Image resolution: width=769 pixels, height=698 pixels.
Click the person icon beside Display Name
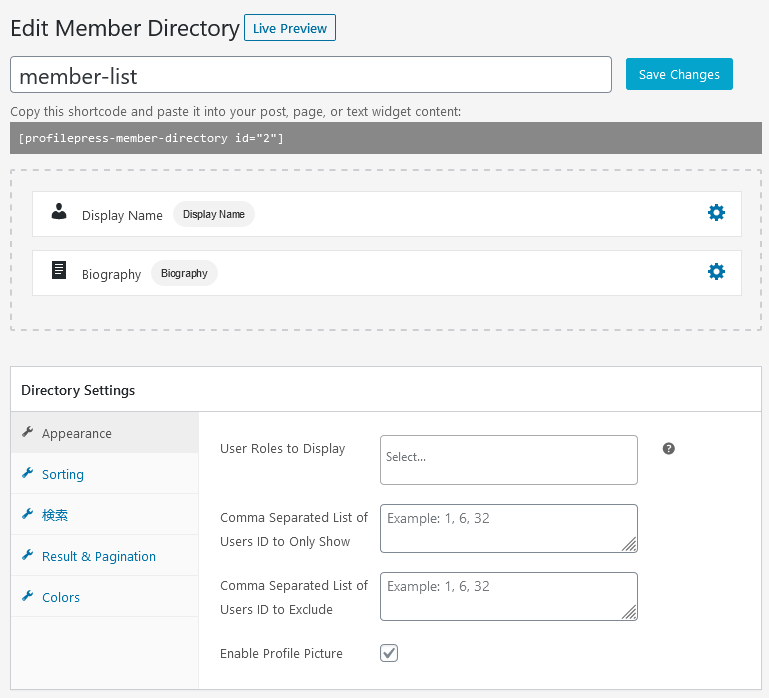pos(59,211)
